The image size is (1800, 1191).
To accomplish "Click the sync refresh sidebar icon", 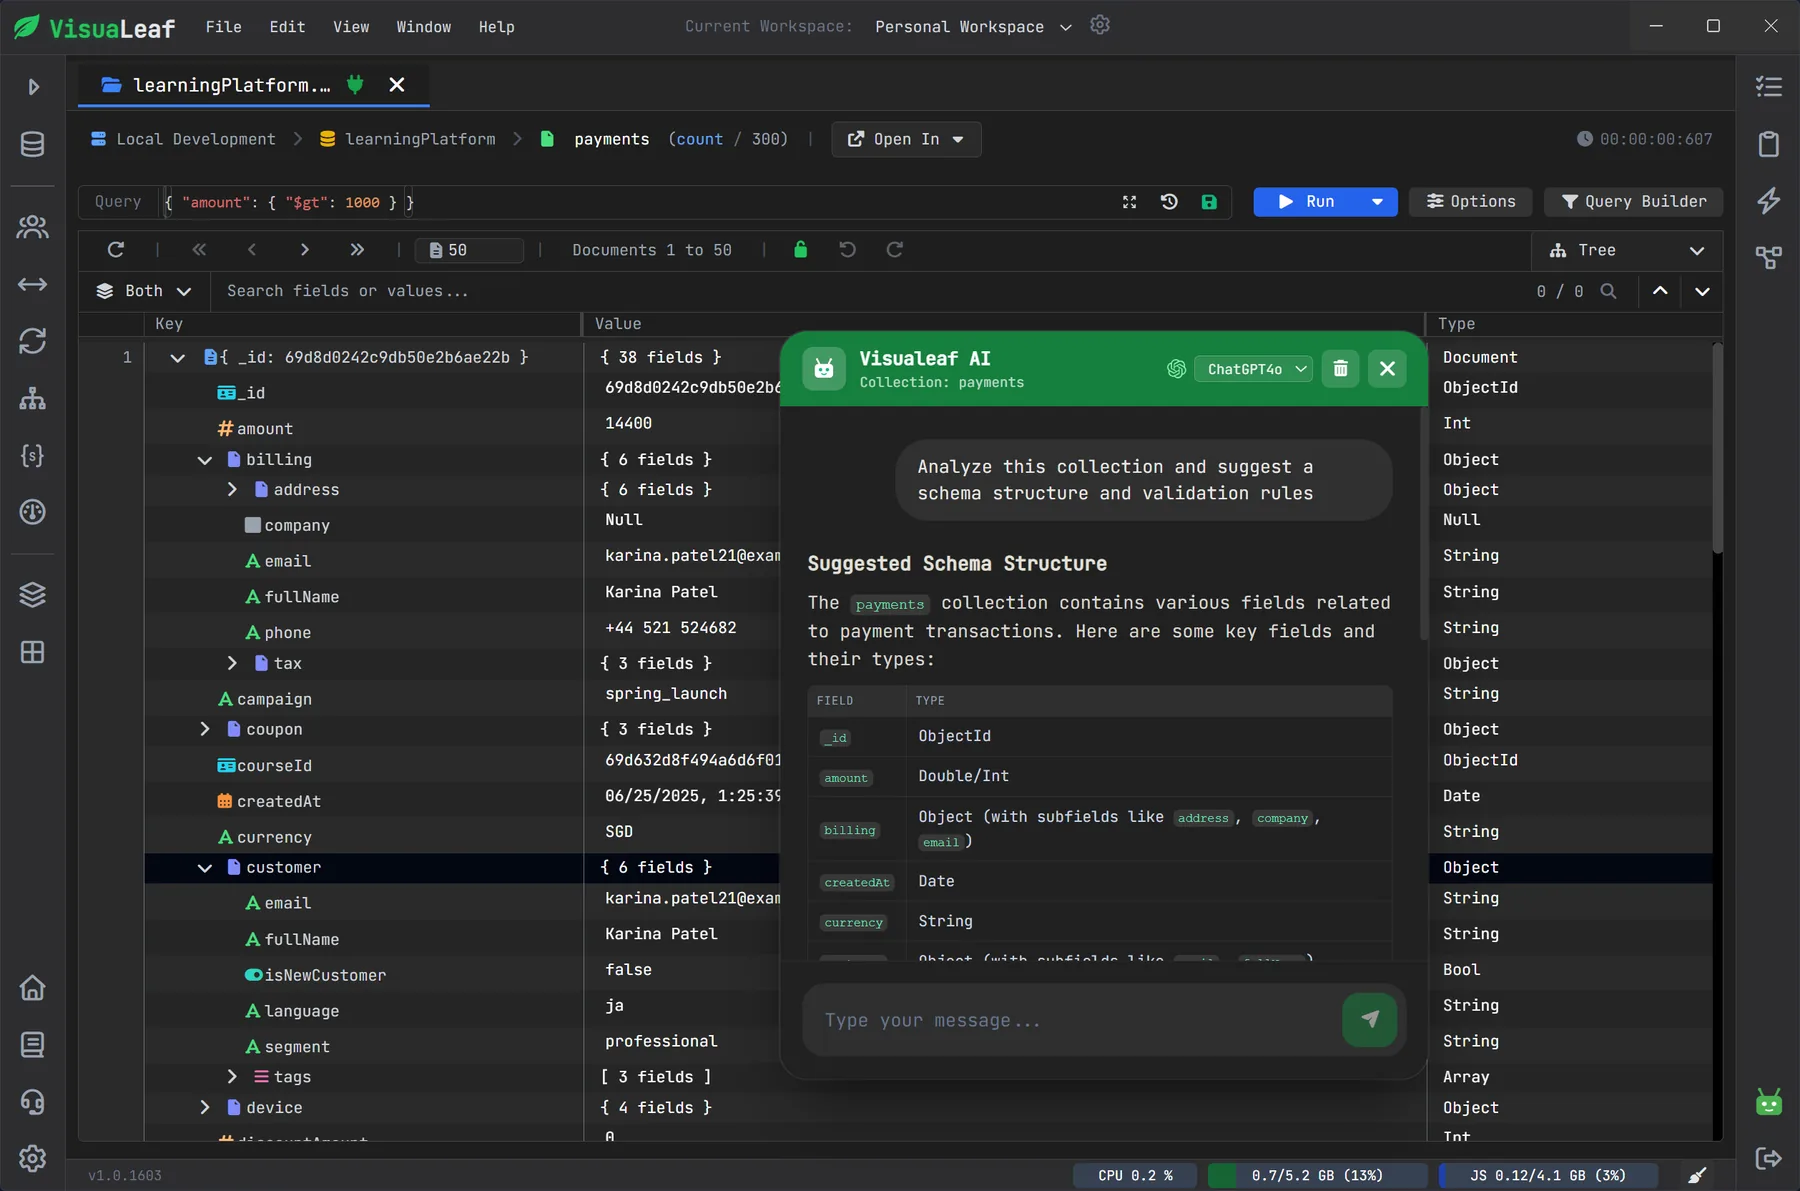I will tap(32, 341).
